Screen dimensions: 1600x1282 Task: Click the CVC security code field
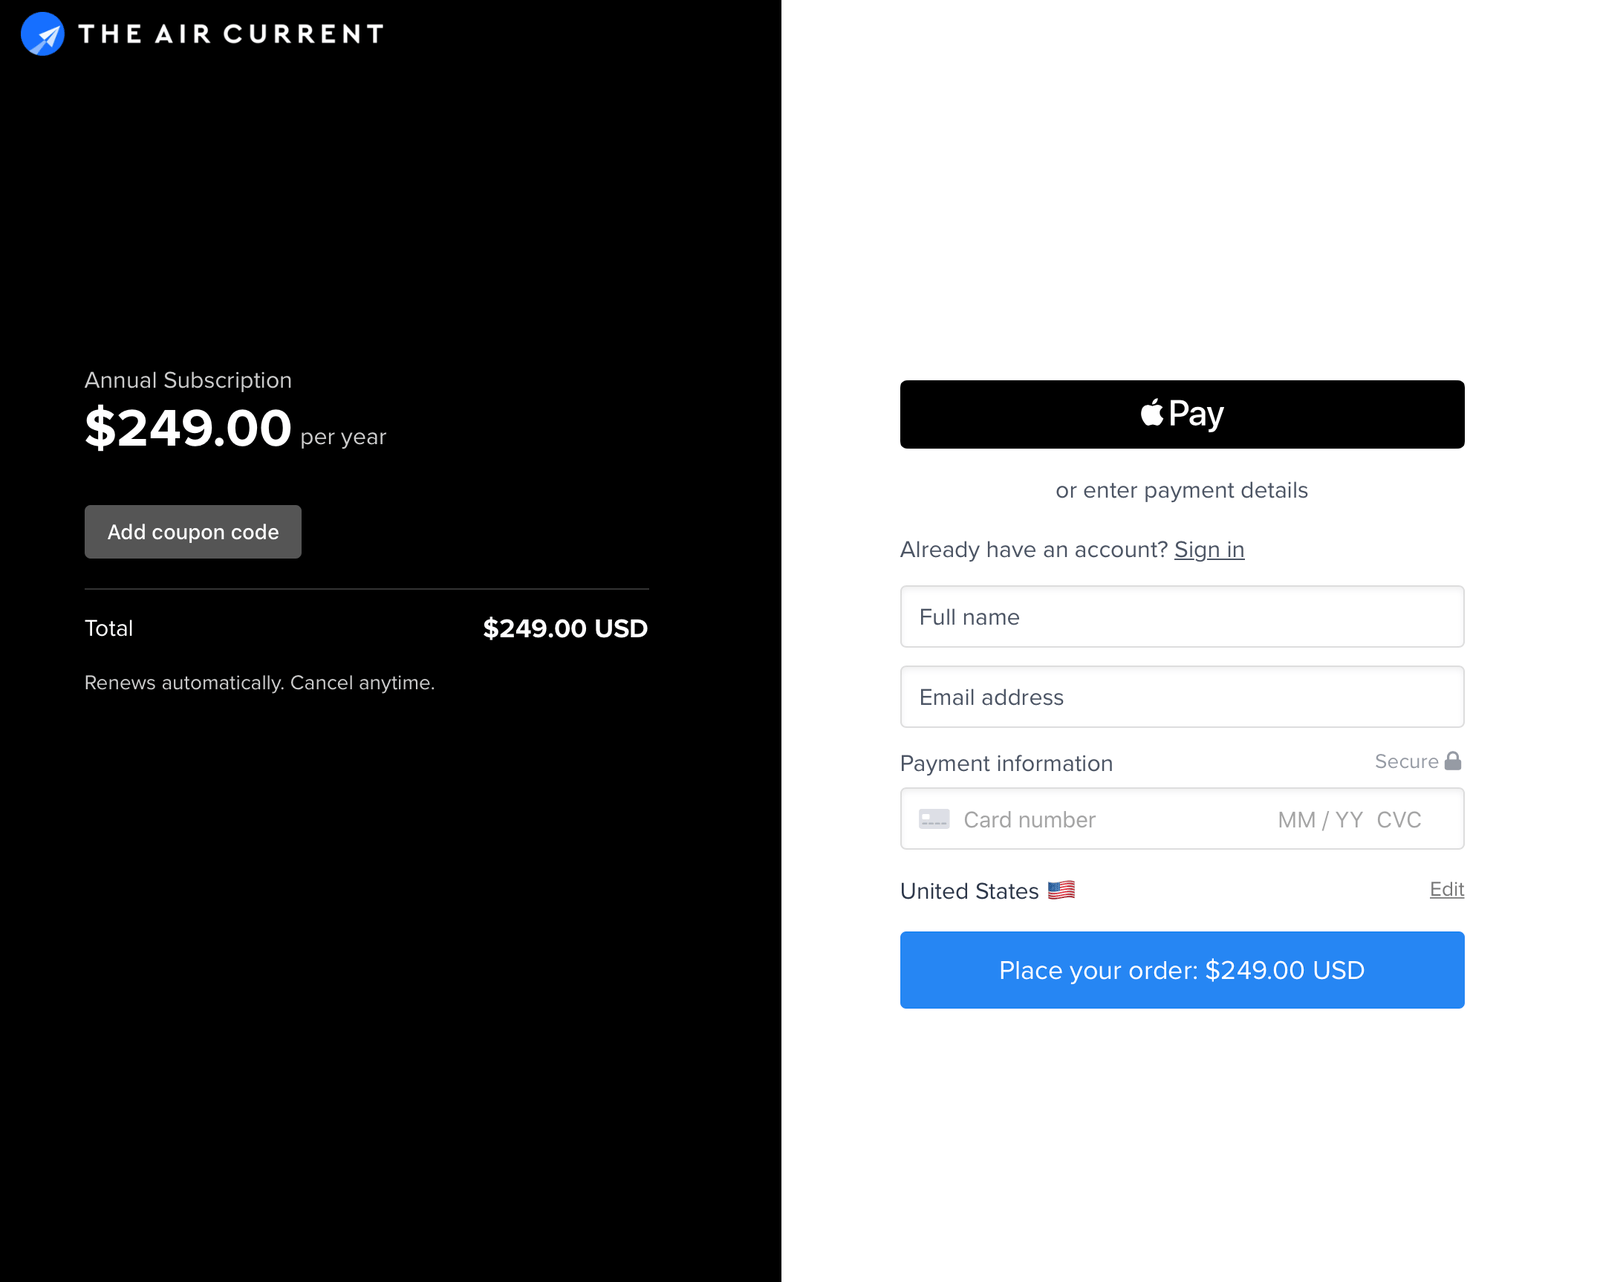[x=1398, y=819]
